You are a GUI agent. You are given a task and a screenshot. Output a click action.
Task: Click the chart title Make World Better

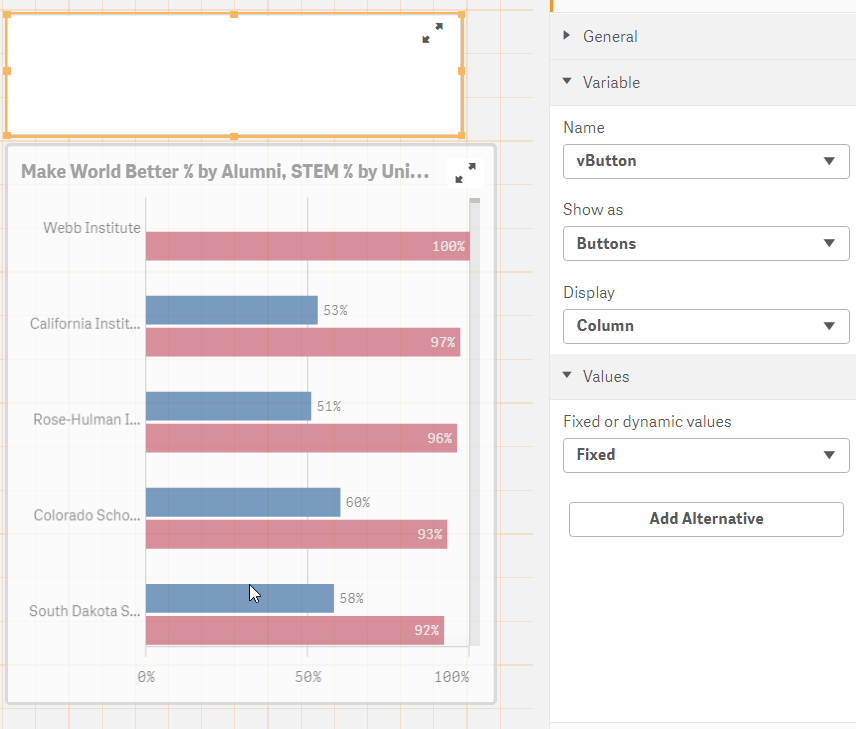[x=225, y=172]
